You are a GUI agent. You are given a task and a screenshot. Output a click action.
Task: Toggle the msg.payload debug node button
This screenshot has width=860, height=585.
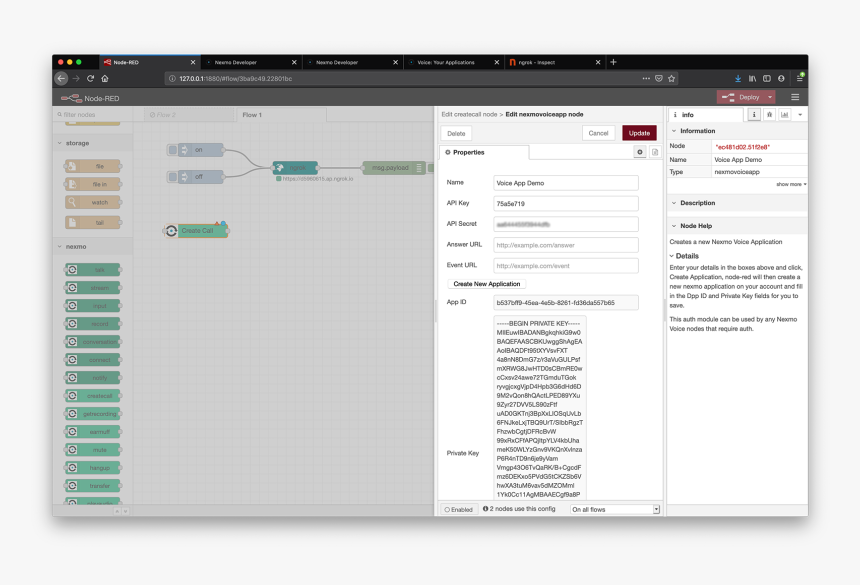pos(430,167)
